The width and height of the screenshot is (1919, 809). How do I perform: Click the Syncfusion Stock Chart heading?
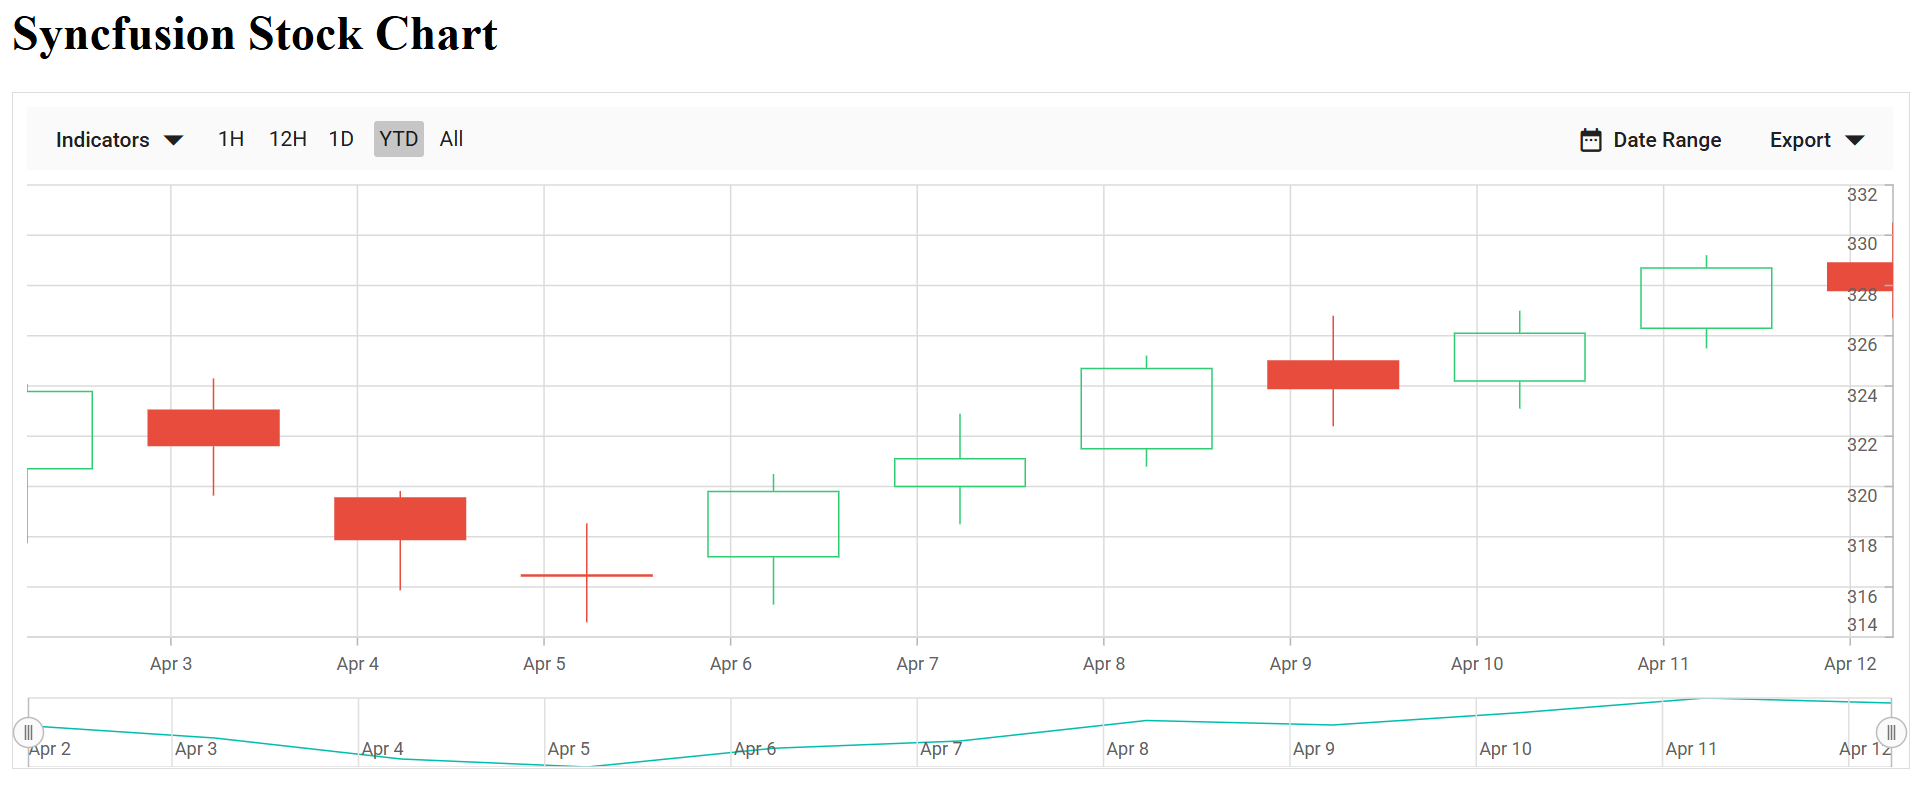tap(255, 34)
